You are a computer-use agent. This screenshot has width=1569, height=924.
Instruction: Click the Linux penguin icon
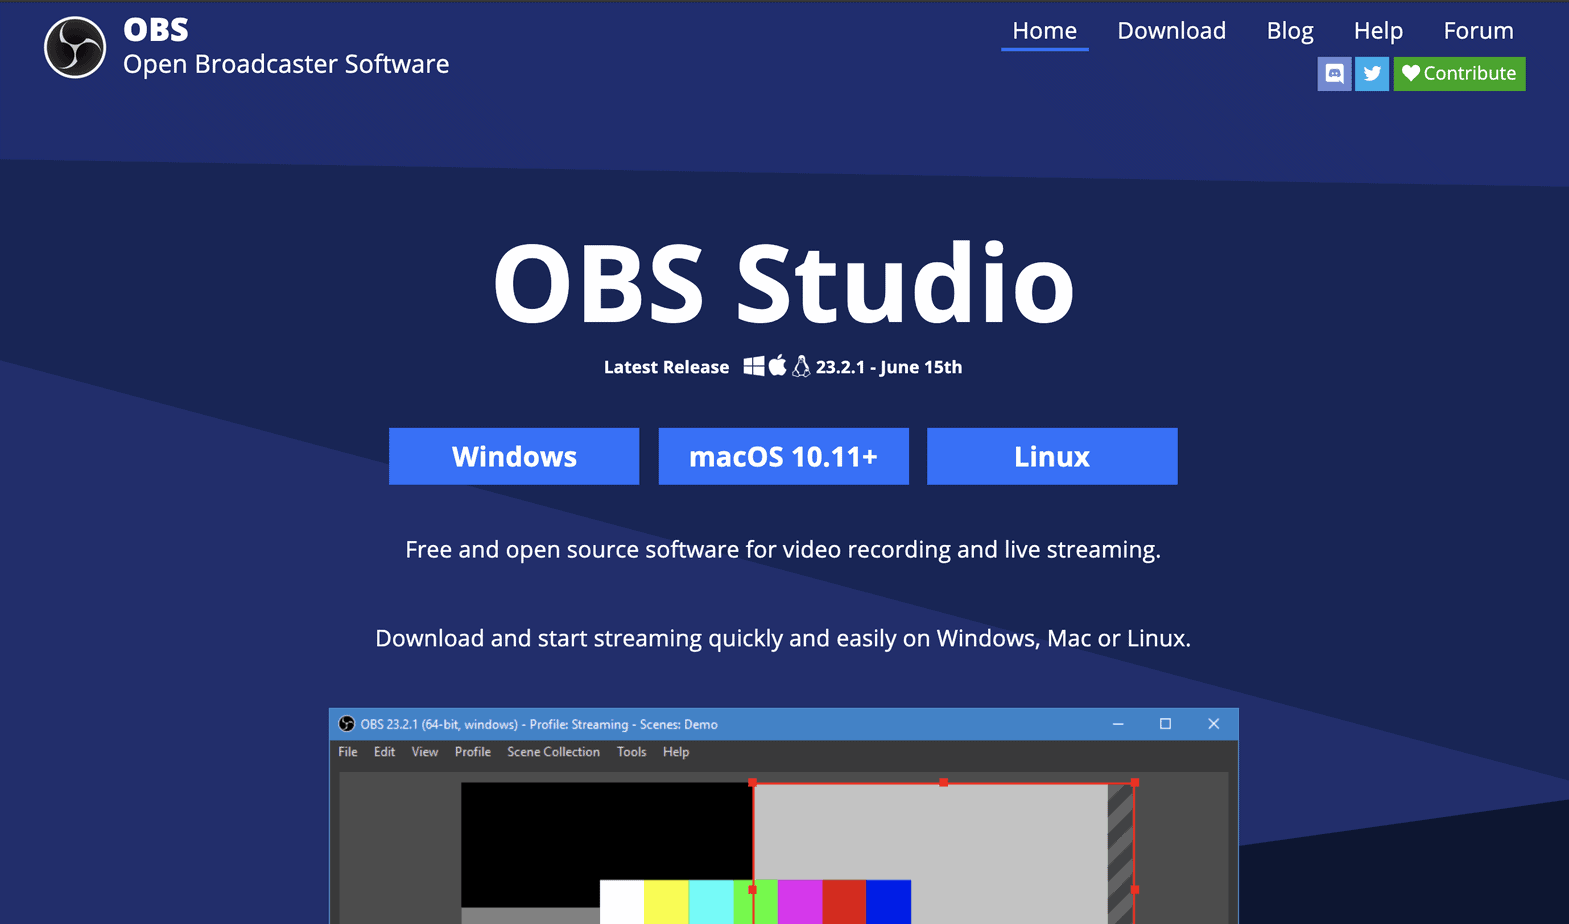801,366
